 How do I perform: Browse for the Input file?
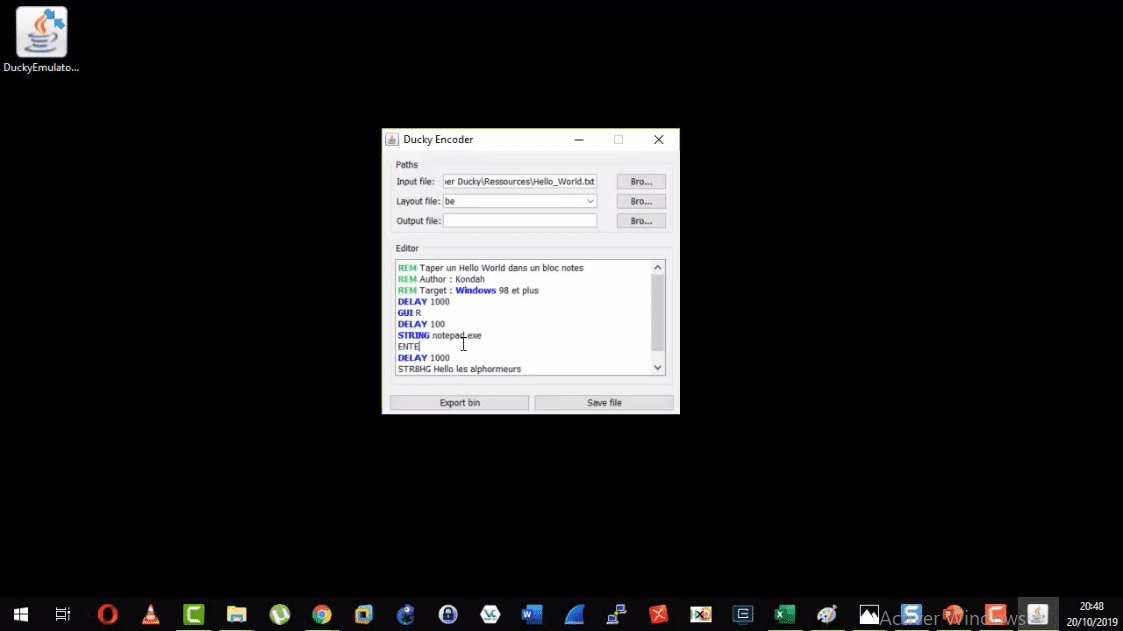tap(641, 181)
